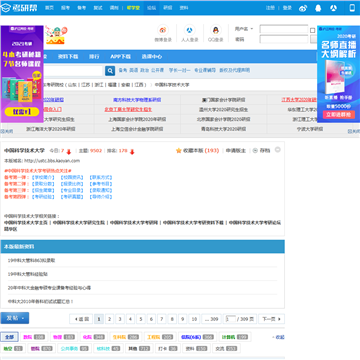Viewport: 360px width, 360px height.
Task: Open the mobile phone icon in top bar
Action: (352, 8)
